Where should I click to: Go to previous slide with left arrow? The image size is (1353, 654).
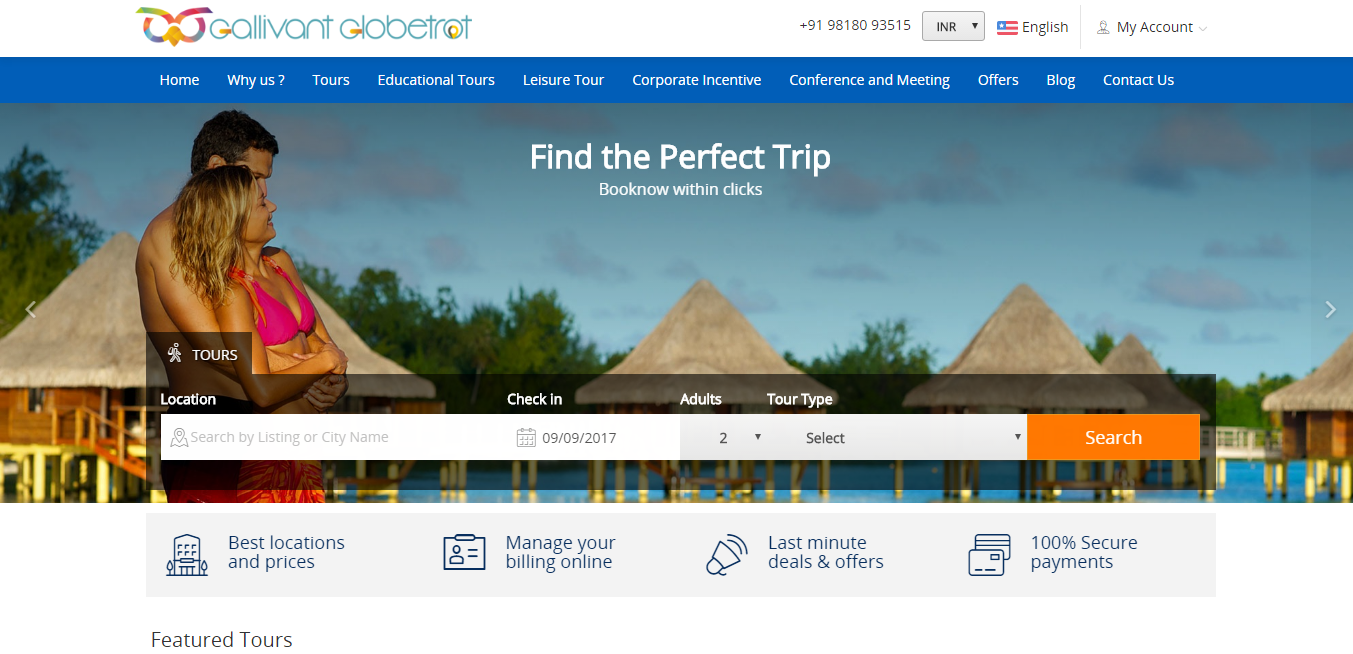point(31,310)
